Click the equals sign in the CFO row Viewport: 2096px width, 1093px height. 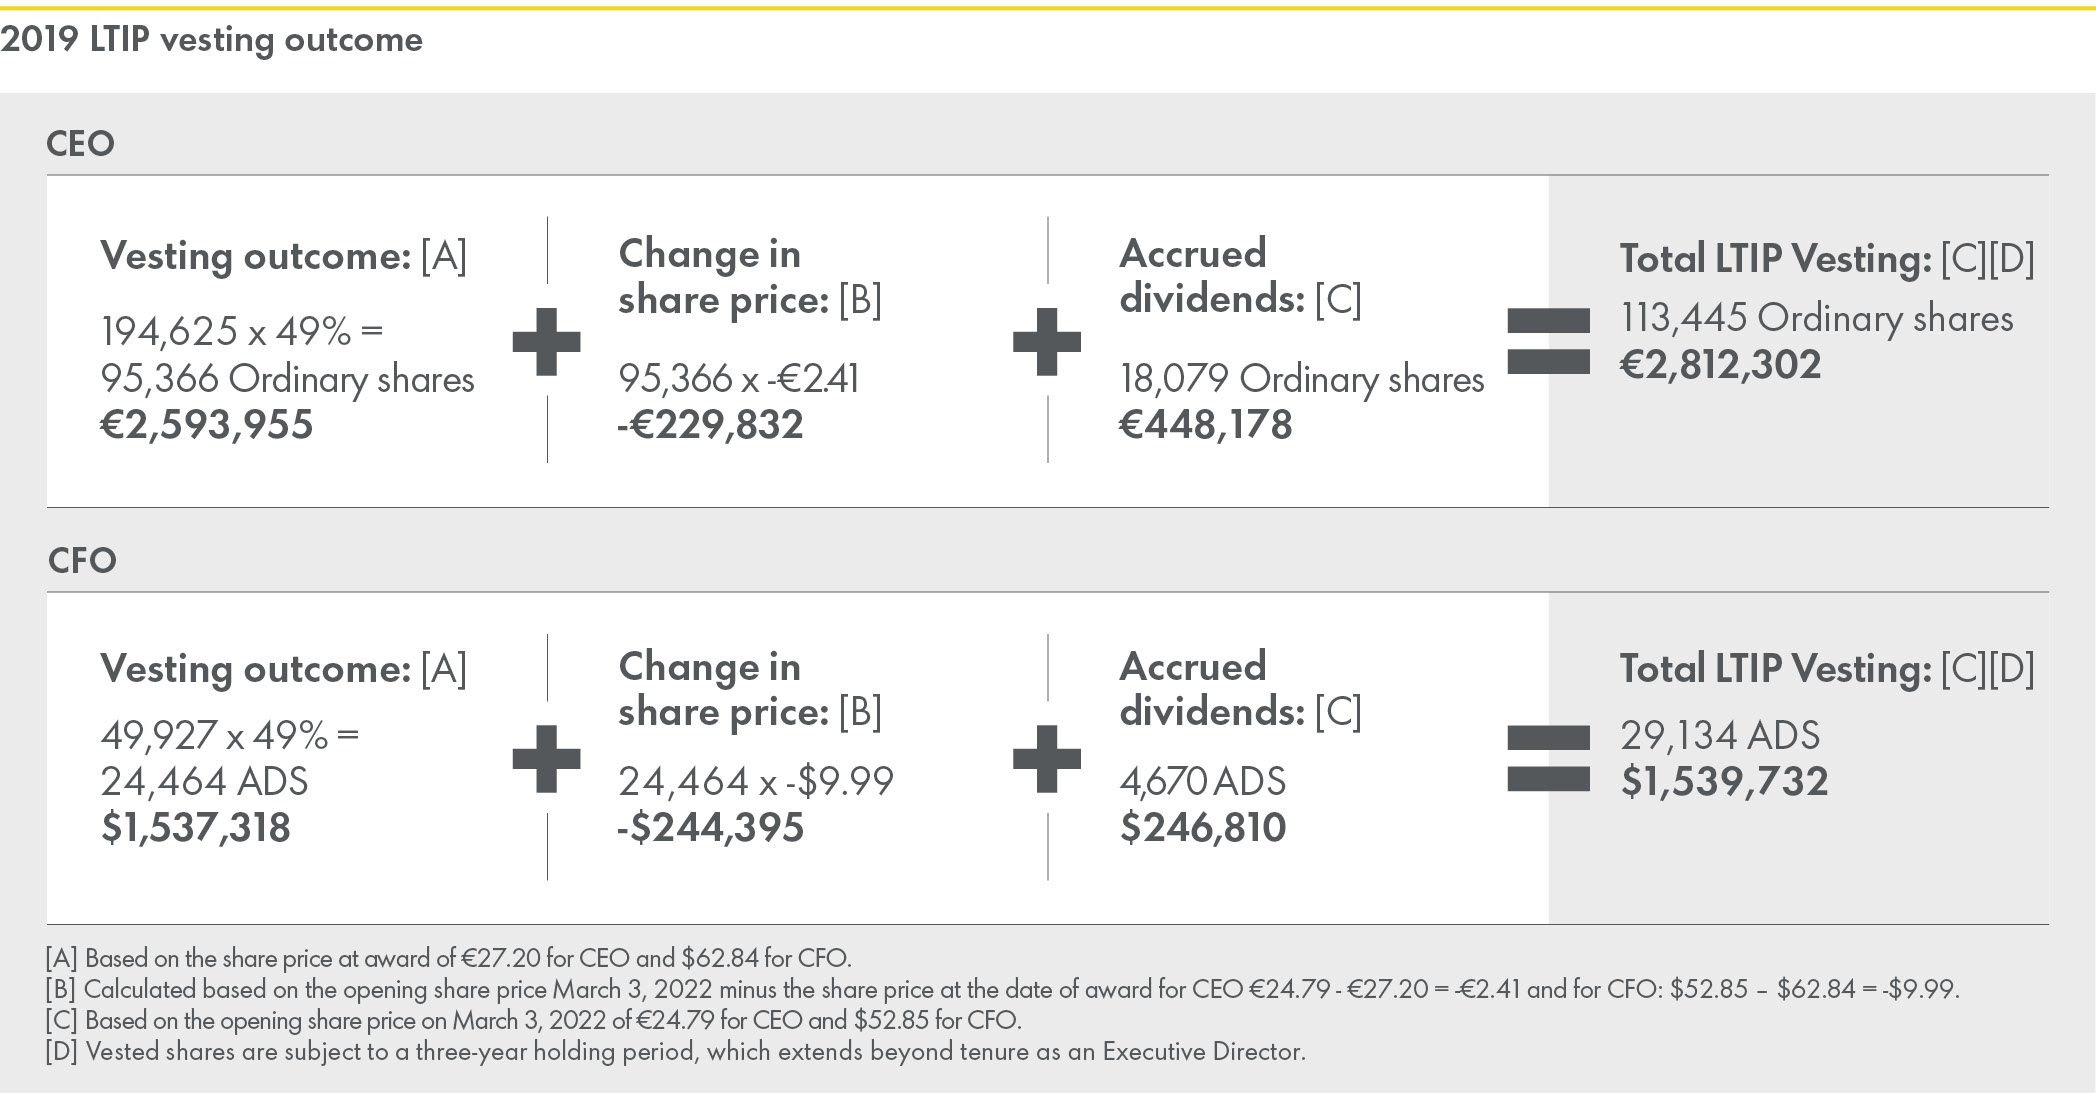point(1548,758)
